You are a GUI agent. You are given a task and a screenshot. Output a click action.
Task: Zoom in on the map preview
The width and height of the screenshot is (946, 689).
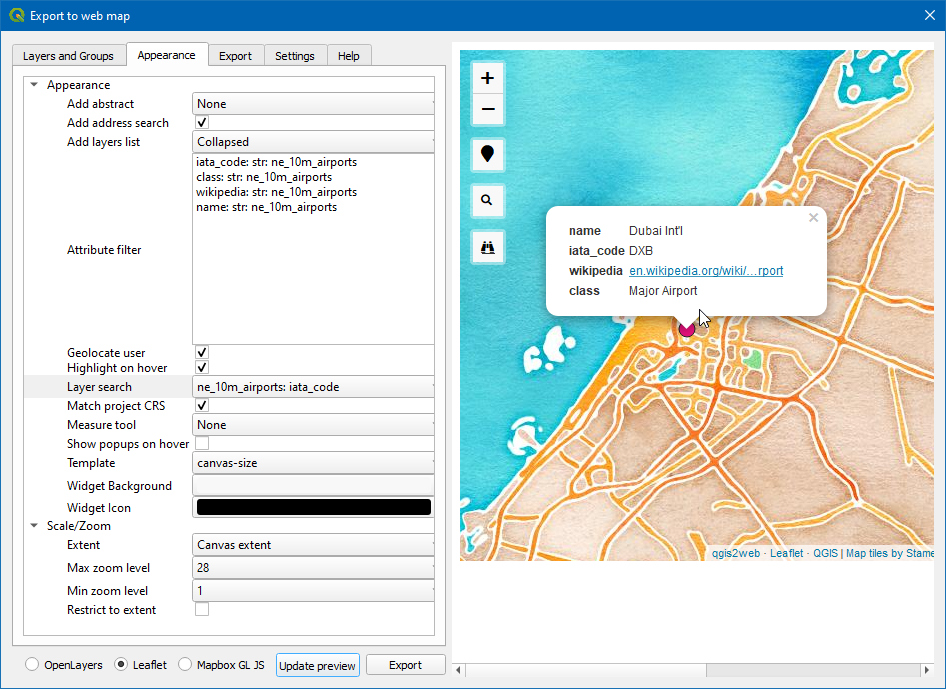tap(487, 78)
